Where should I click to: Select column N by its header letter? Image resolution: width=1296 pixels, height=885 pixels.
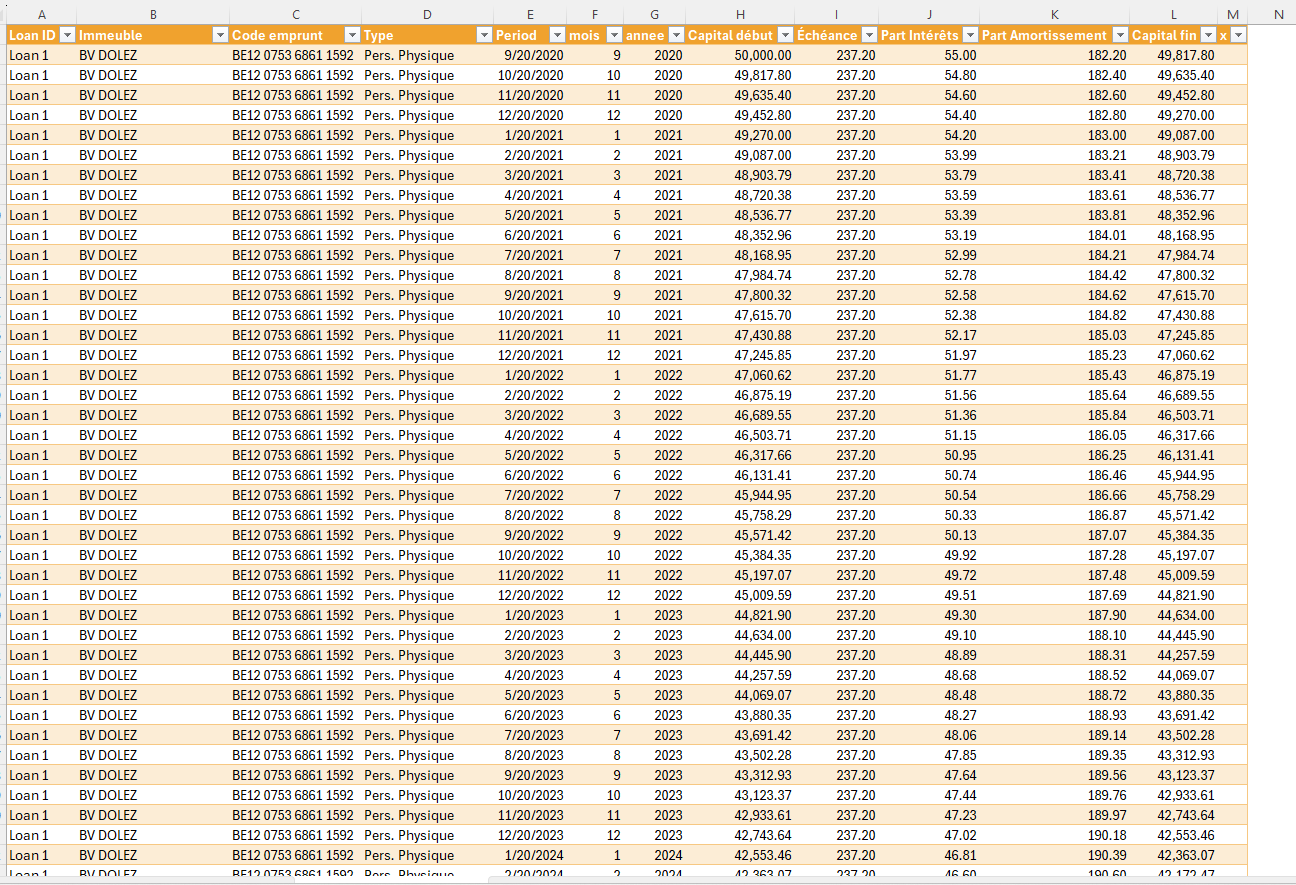click(1279, 14)
